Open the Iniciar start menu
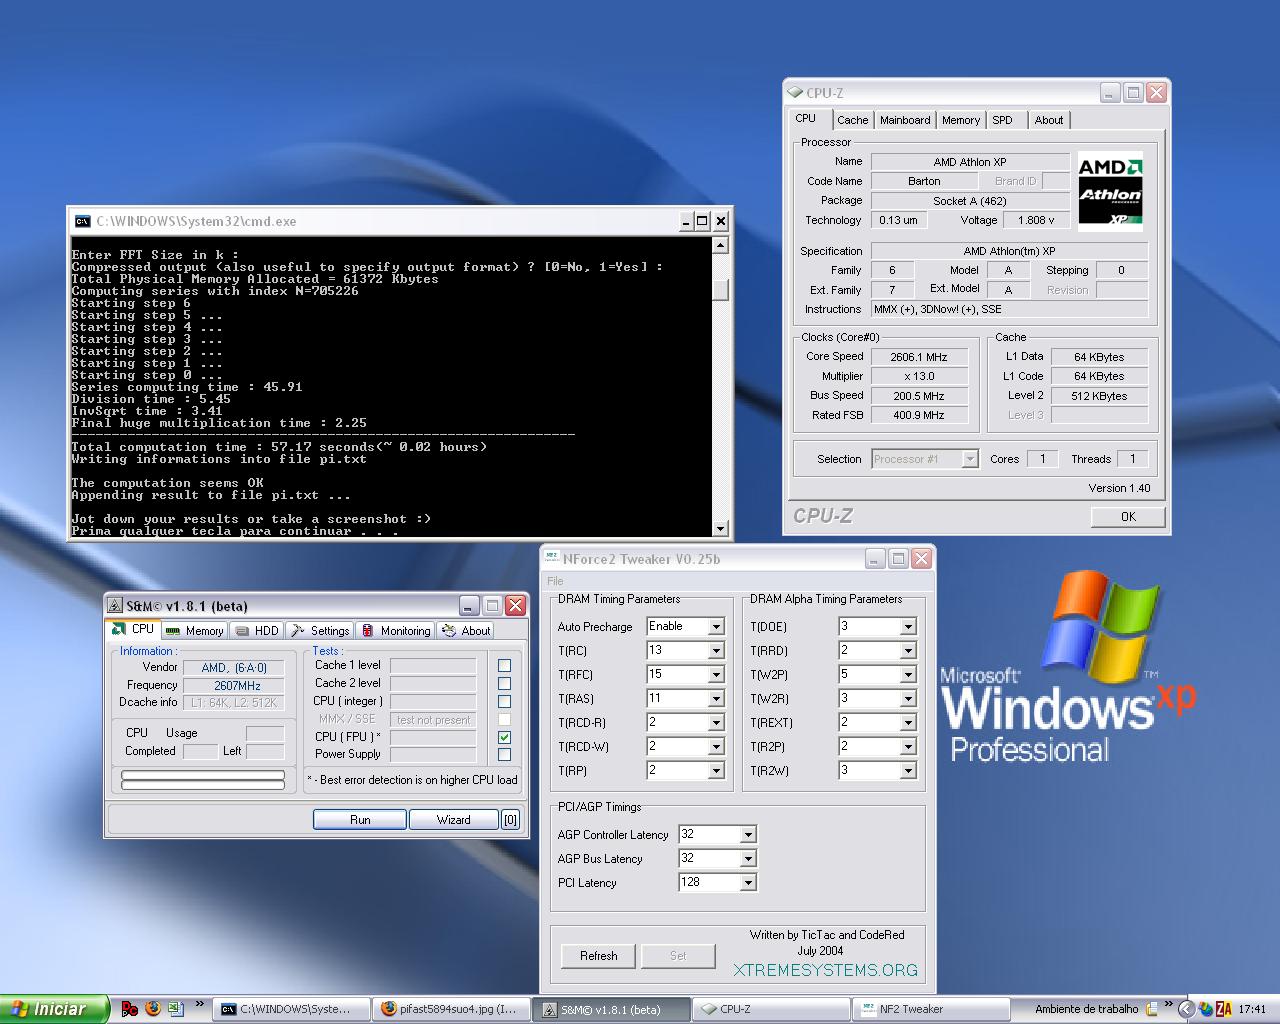1280x1024 pixels. [54, 1009]
